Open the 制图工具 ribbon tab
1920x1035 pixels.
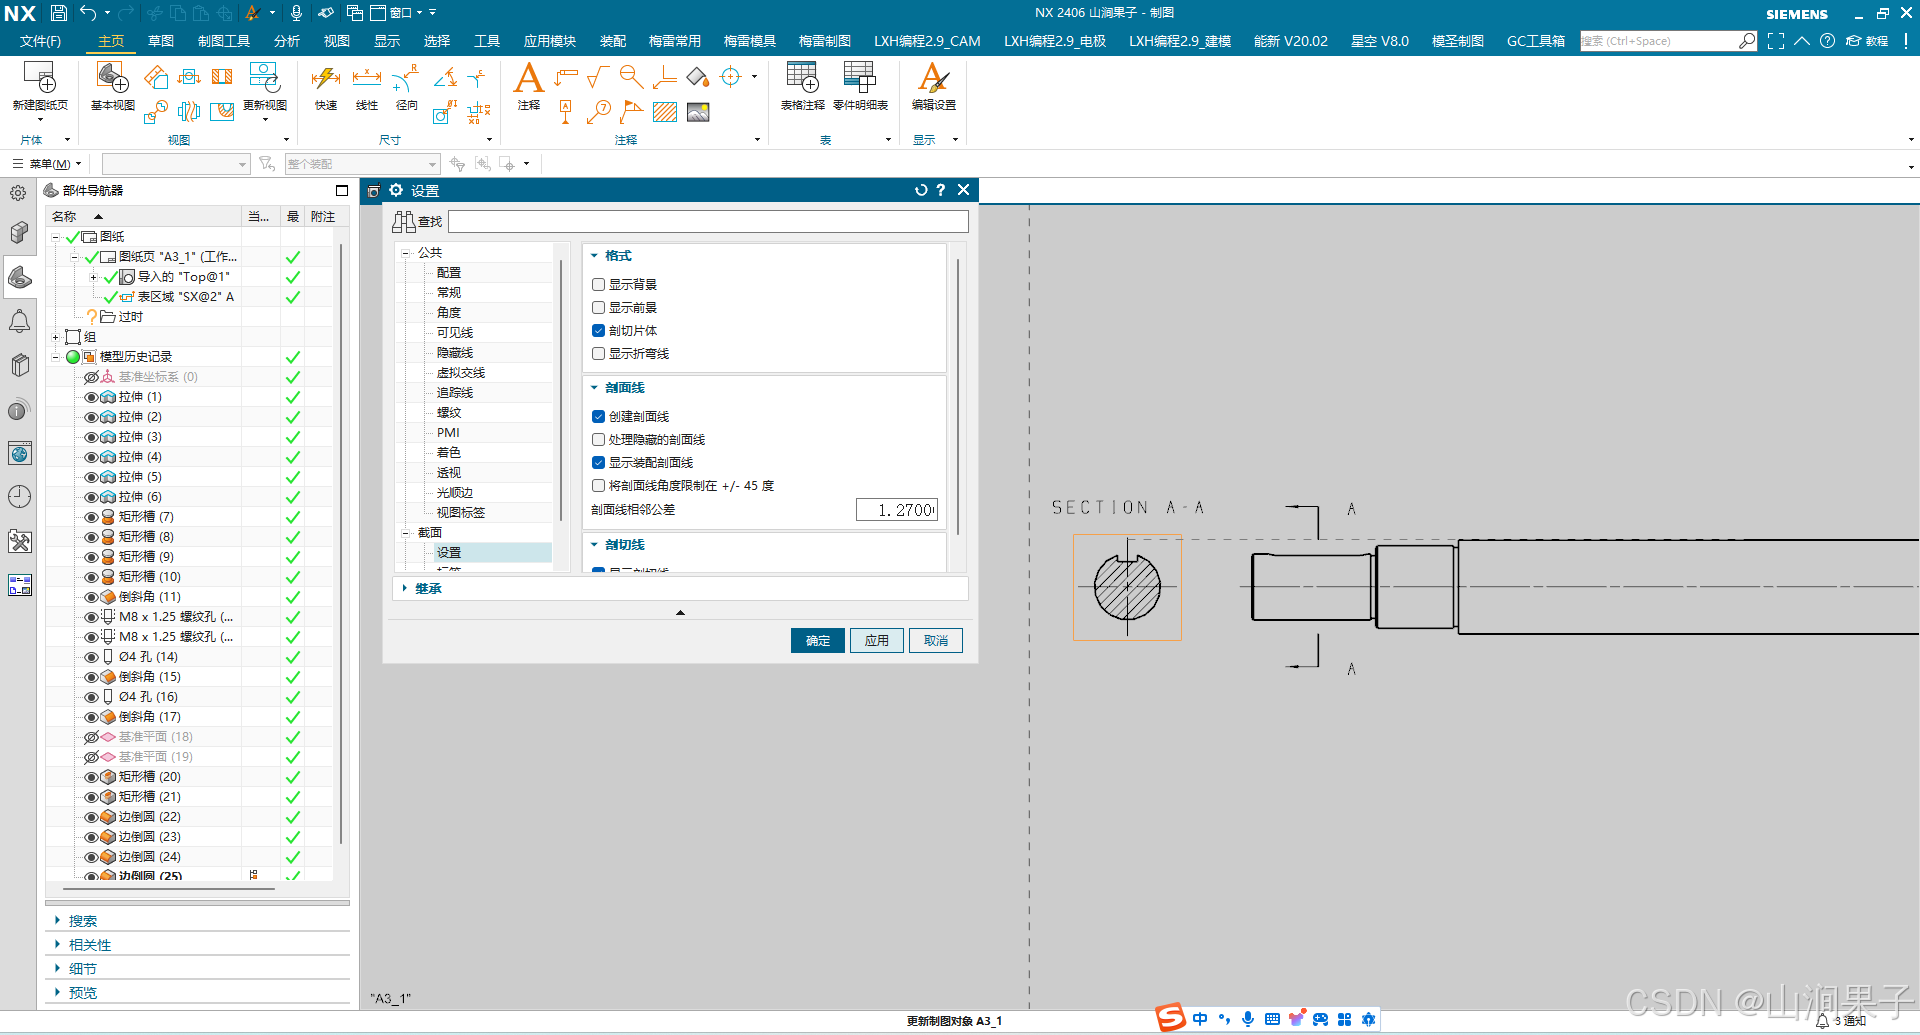click(x=224, y=41)
